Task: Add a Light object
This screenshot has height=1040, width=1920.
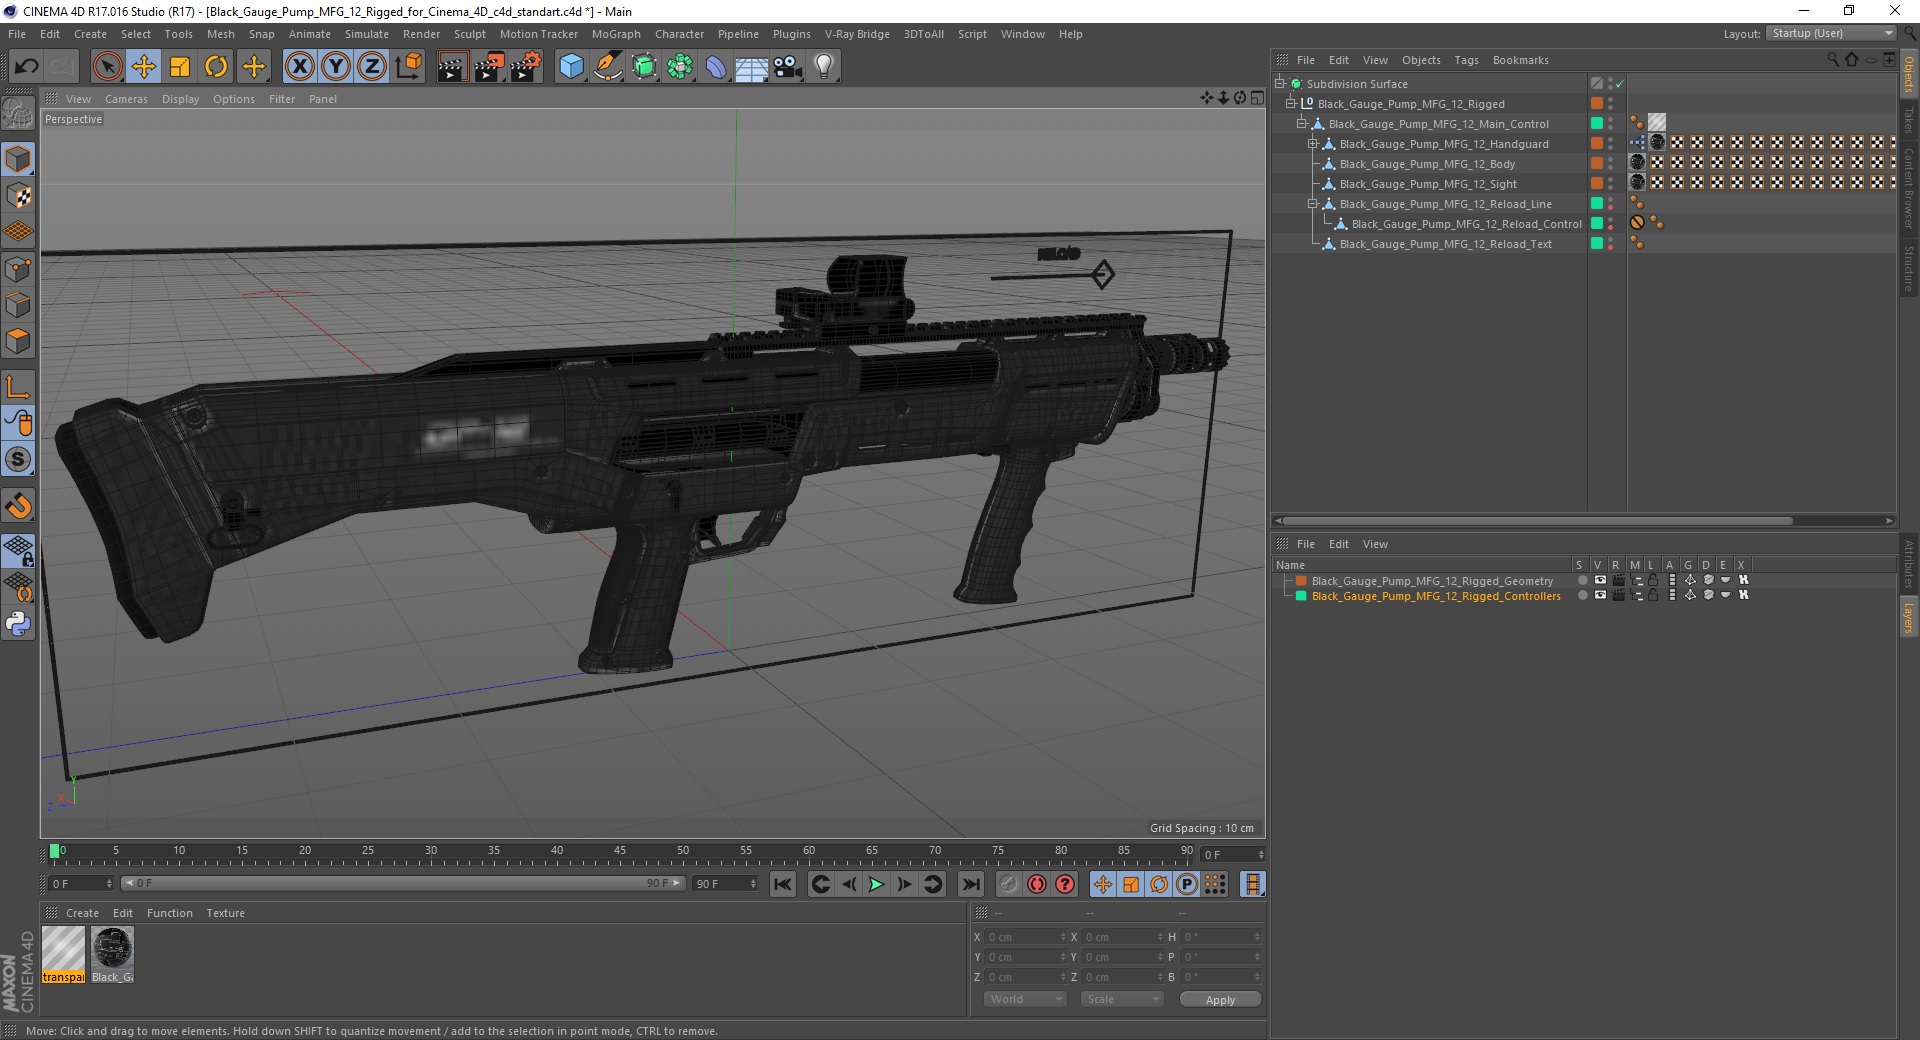Action: click(824, 67)
